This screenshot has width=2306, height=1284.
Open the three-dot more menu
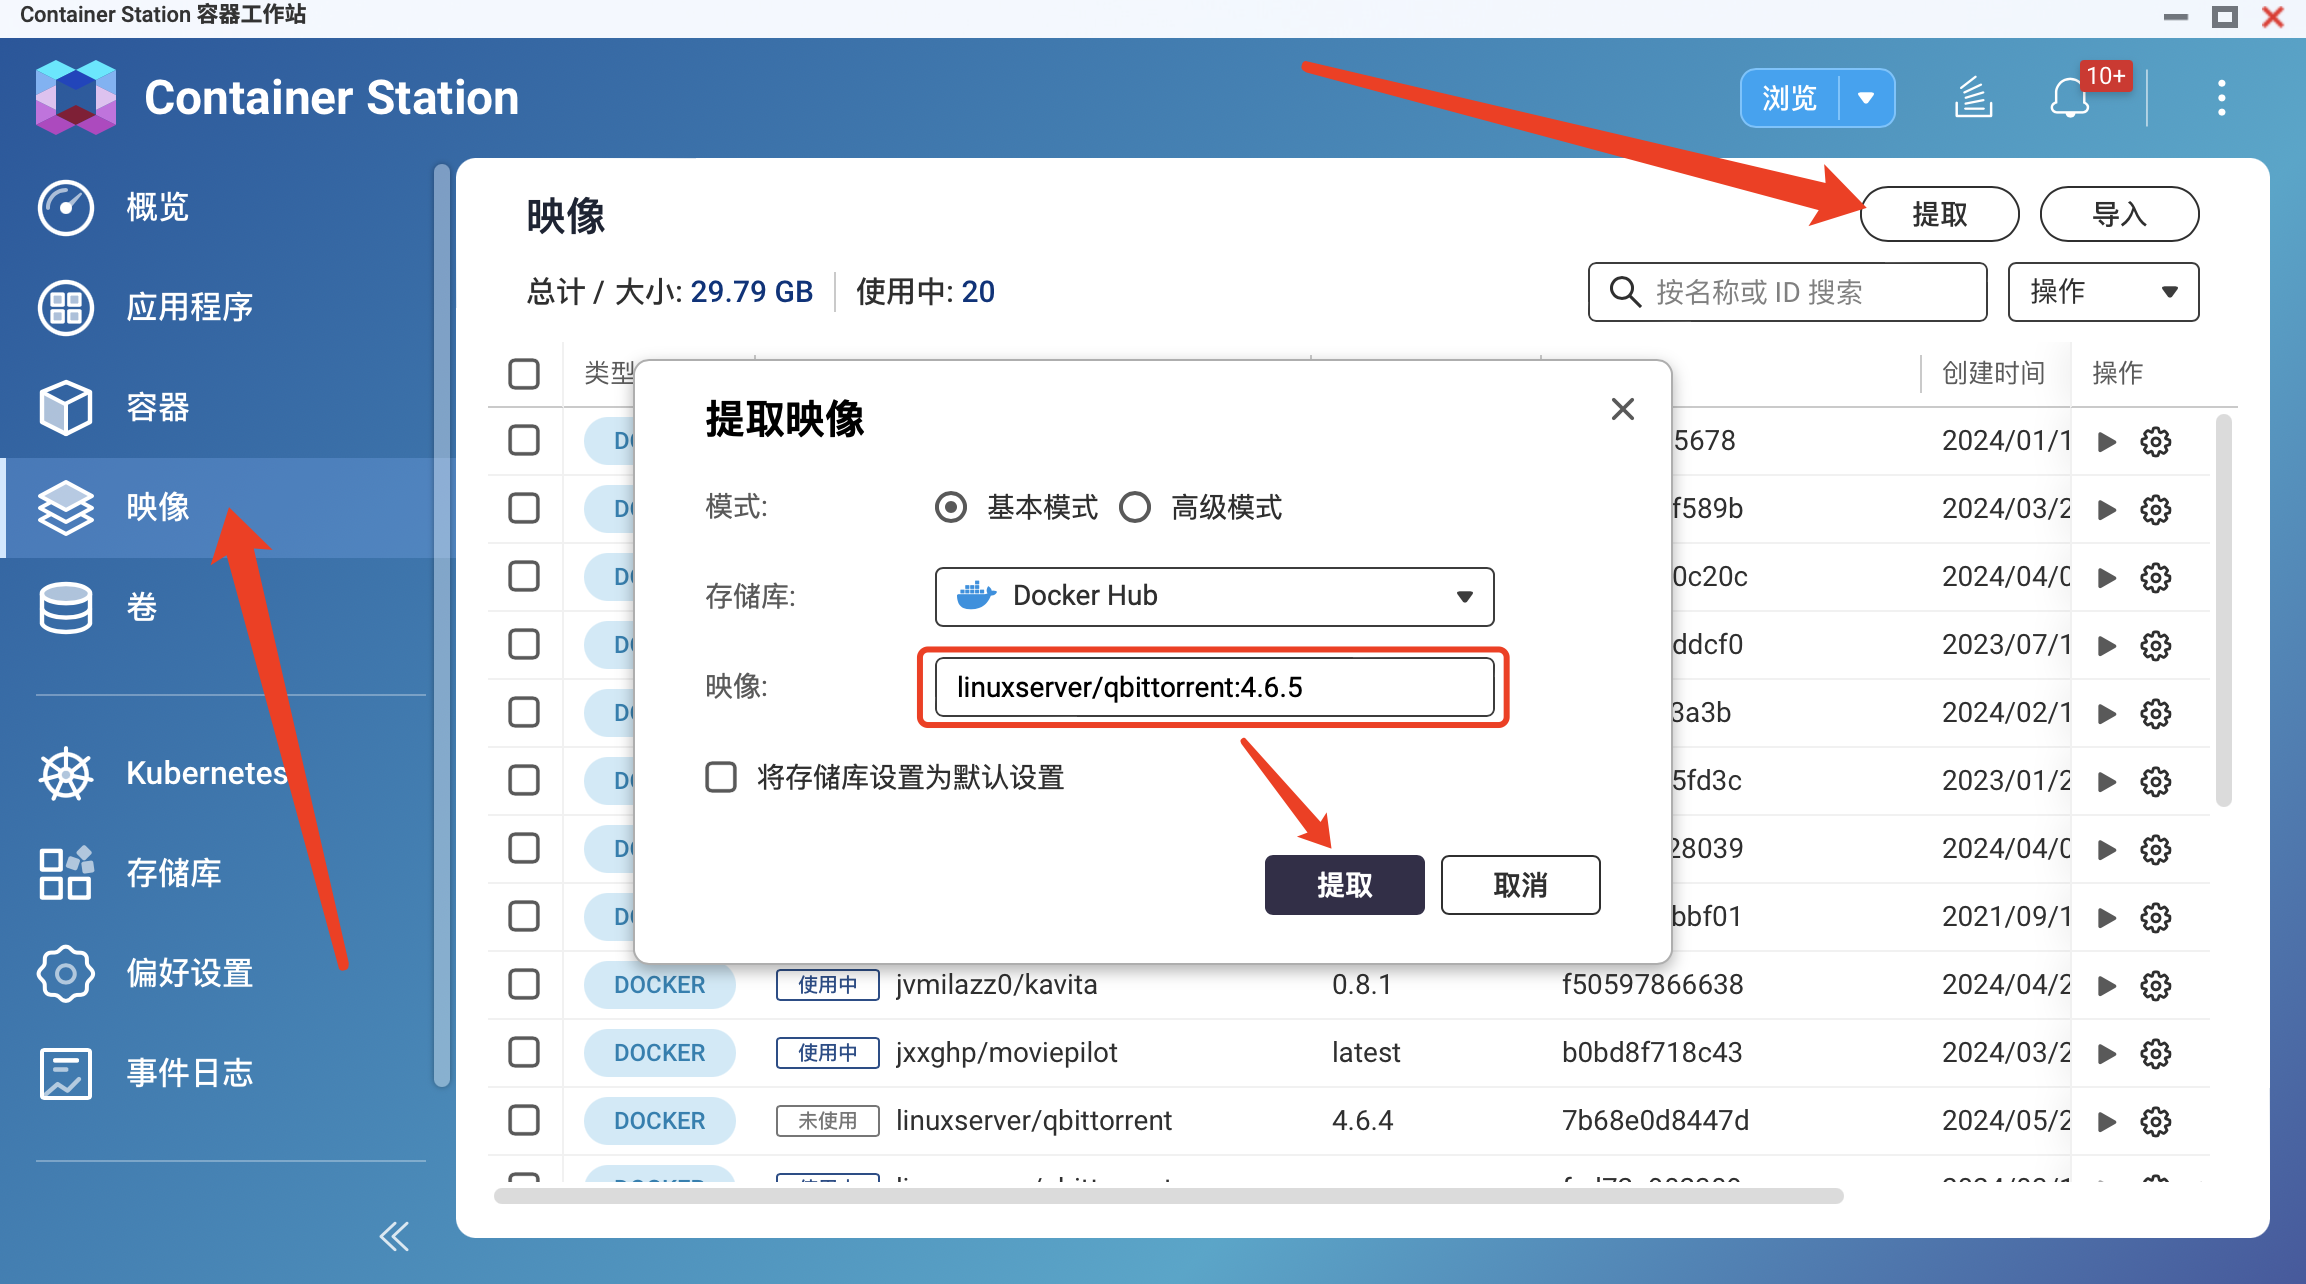[2221, 98]
